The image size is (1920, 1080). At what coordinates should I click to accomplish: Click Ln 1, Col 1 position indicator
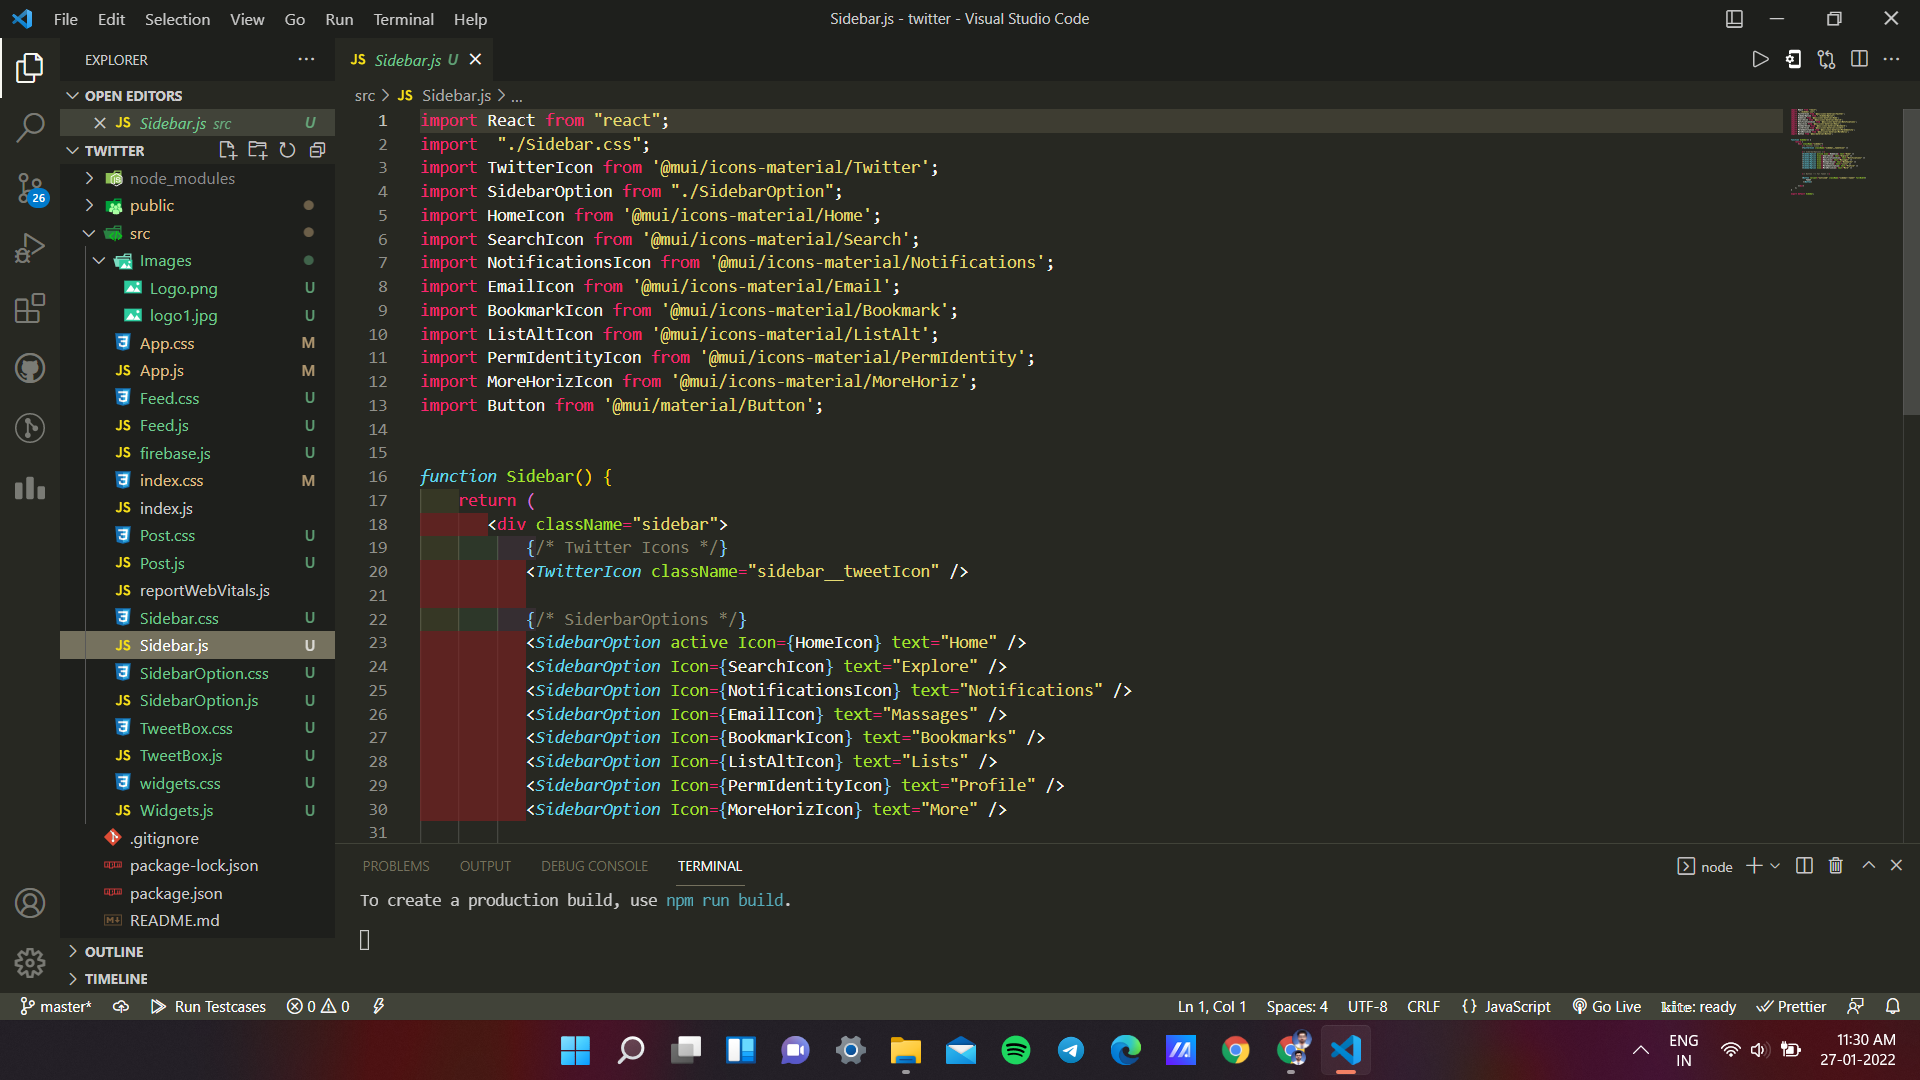pos(1211,1006)
